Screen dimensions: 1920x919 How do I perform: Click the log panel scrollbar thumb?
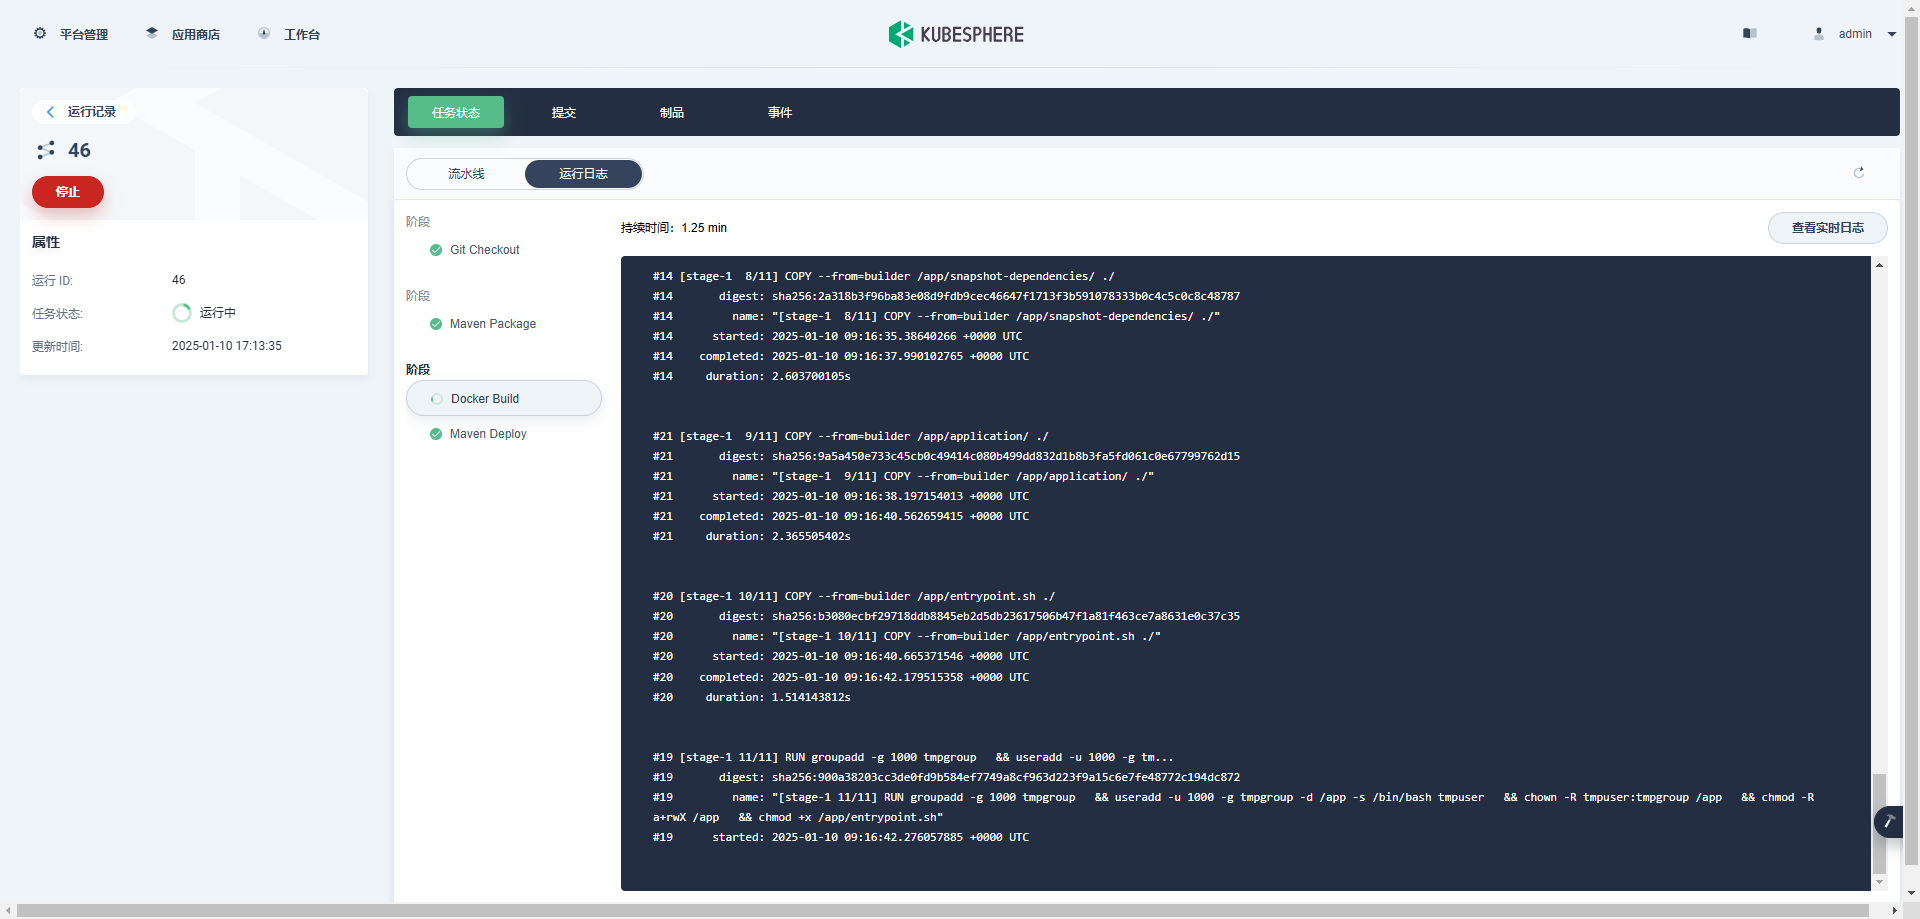click(1880, 823)
